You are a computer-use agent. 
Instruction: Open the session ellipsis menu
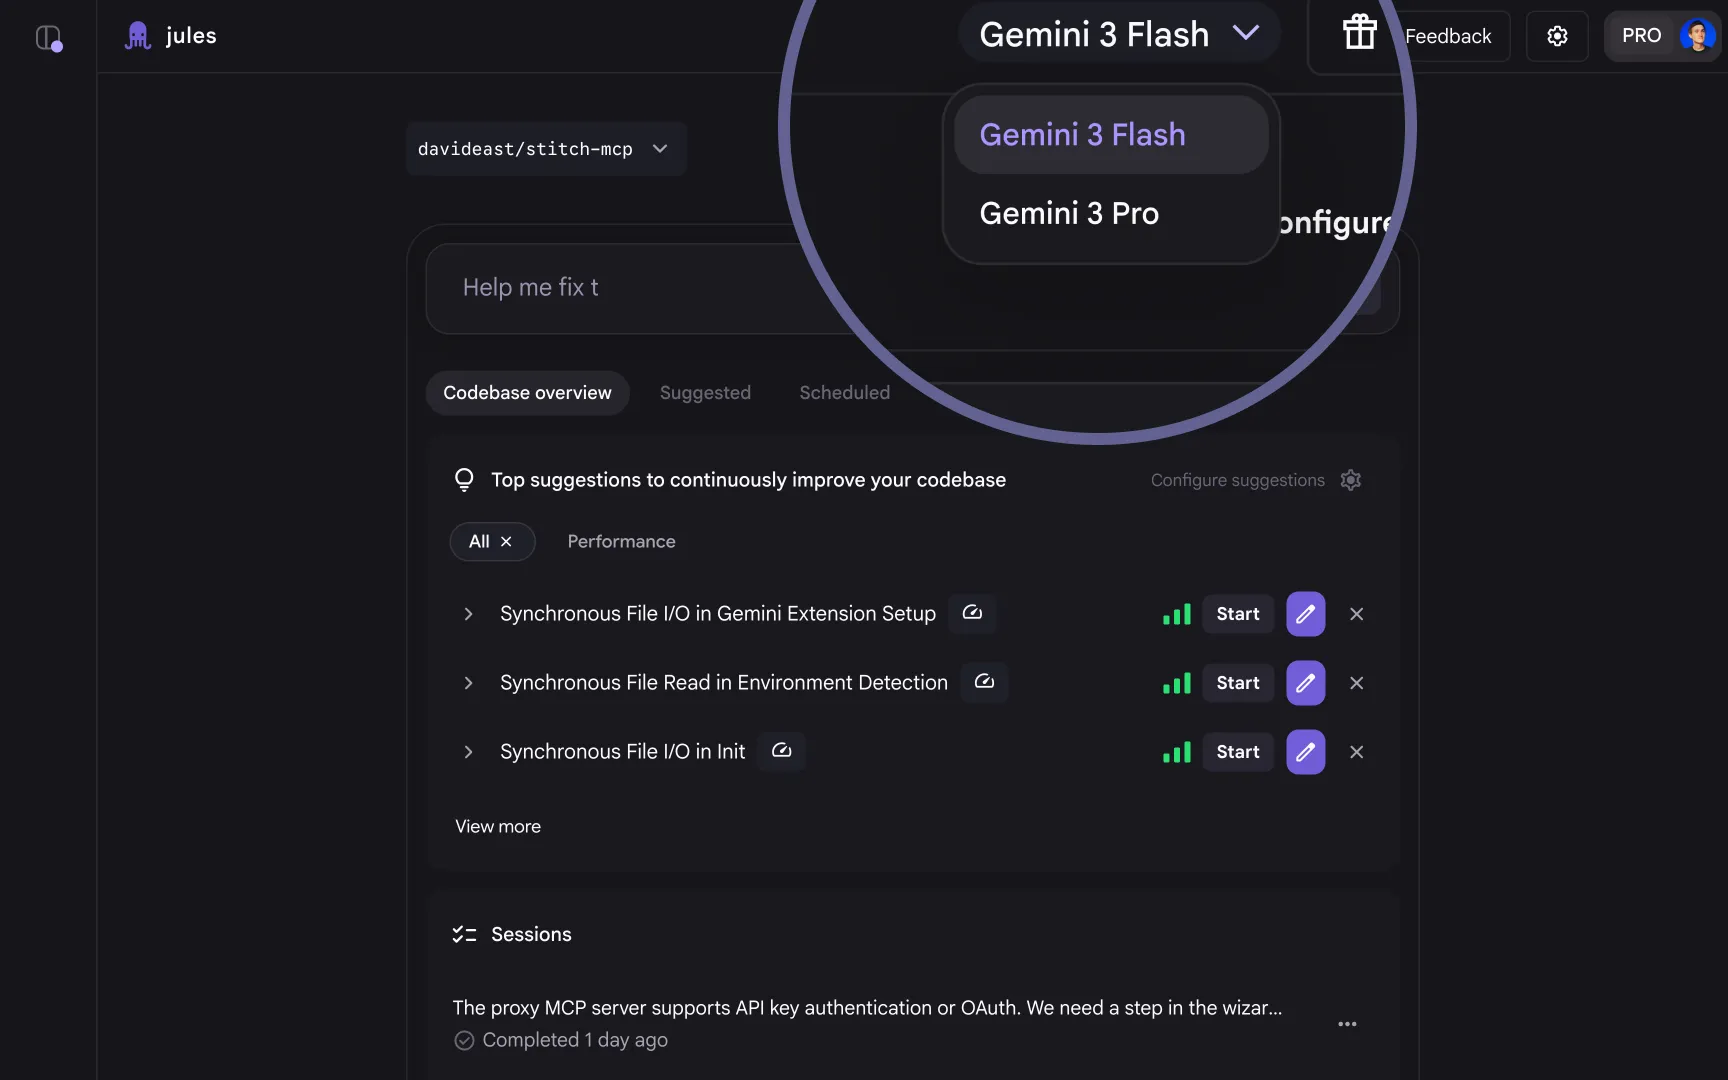tap(1347, 1023)
